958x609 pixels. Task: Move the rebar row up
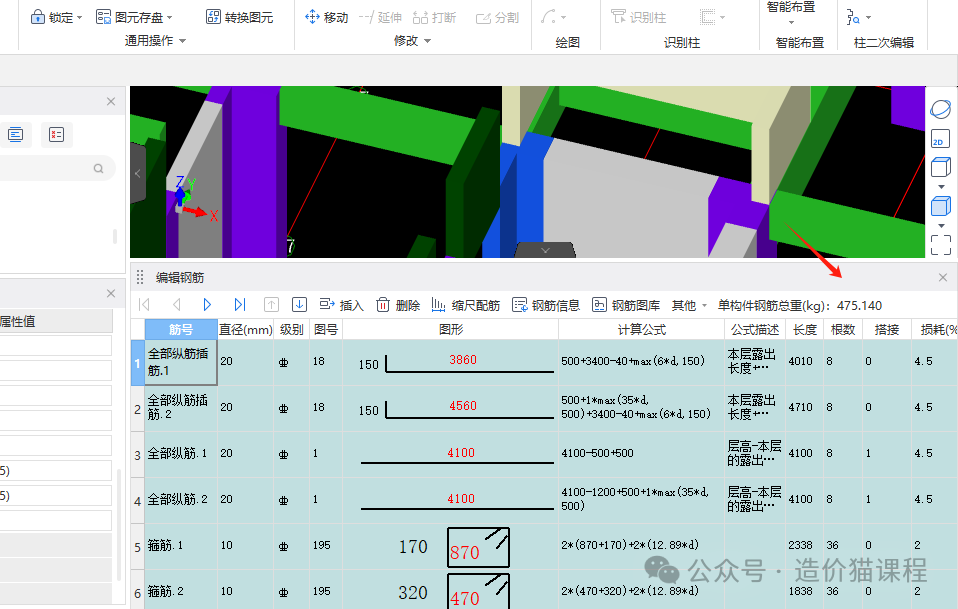(x=271, y=304)
